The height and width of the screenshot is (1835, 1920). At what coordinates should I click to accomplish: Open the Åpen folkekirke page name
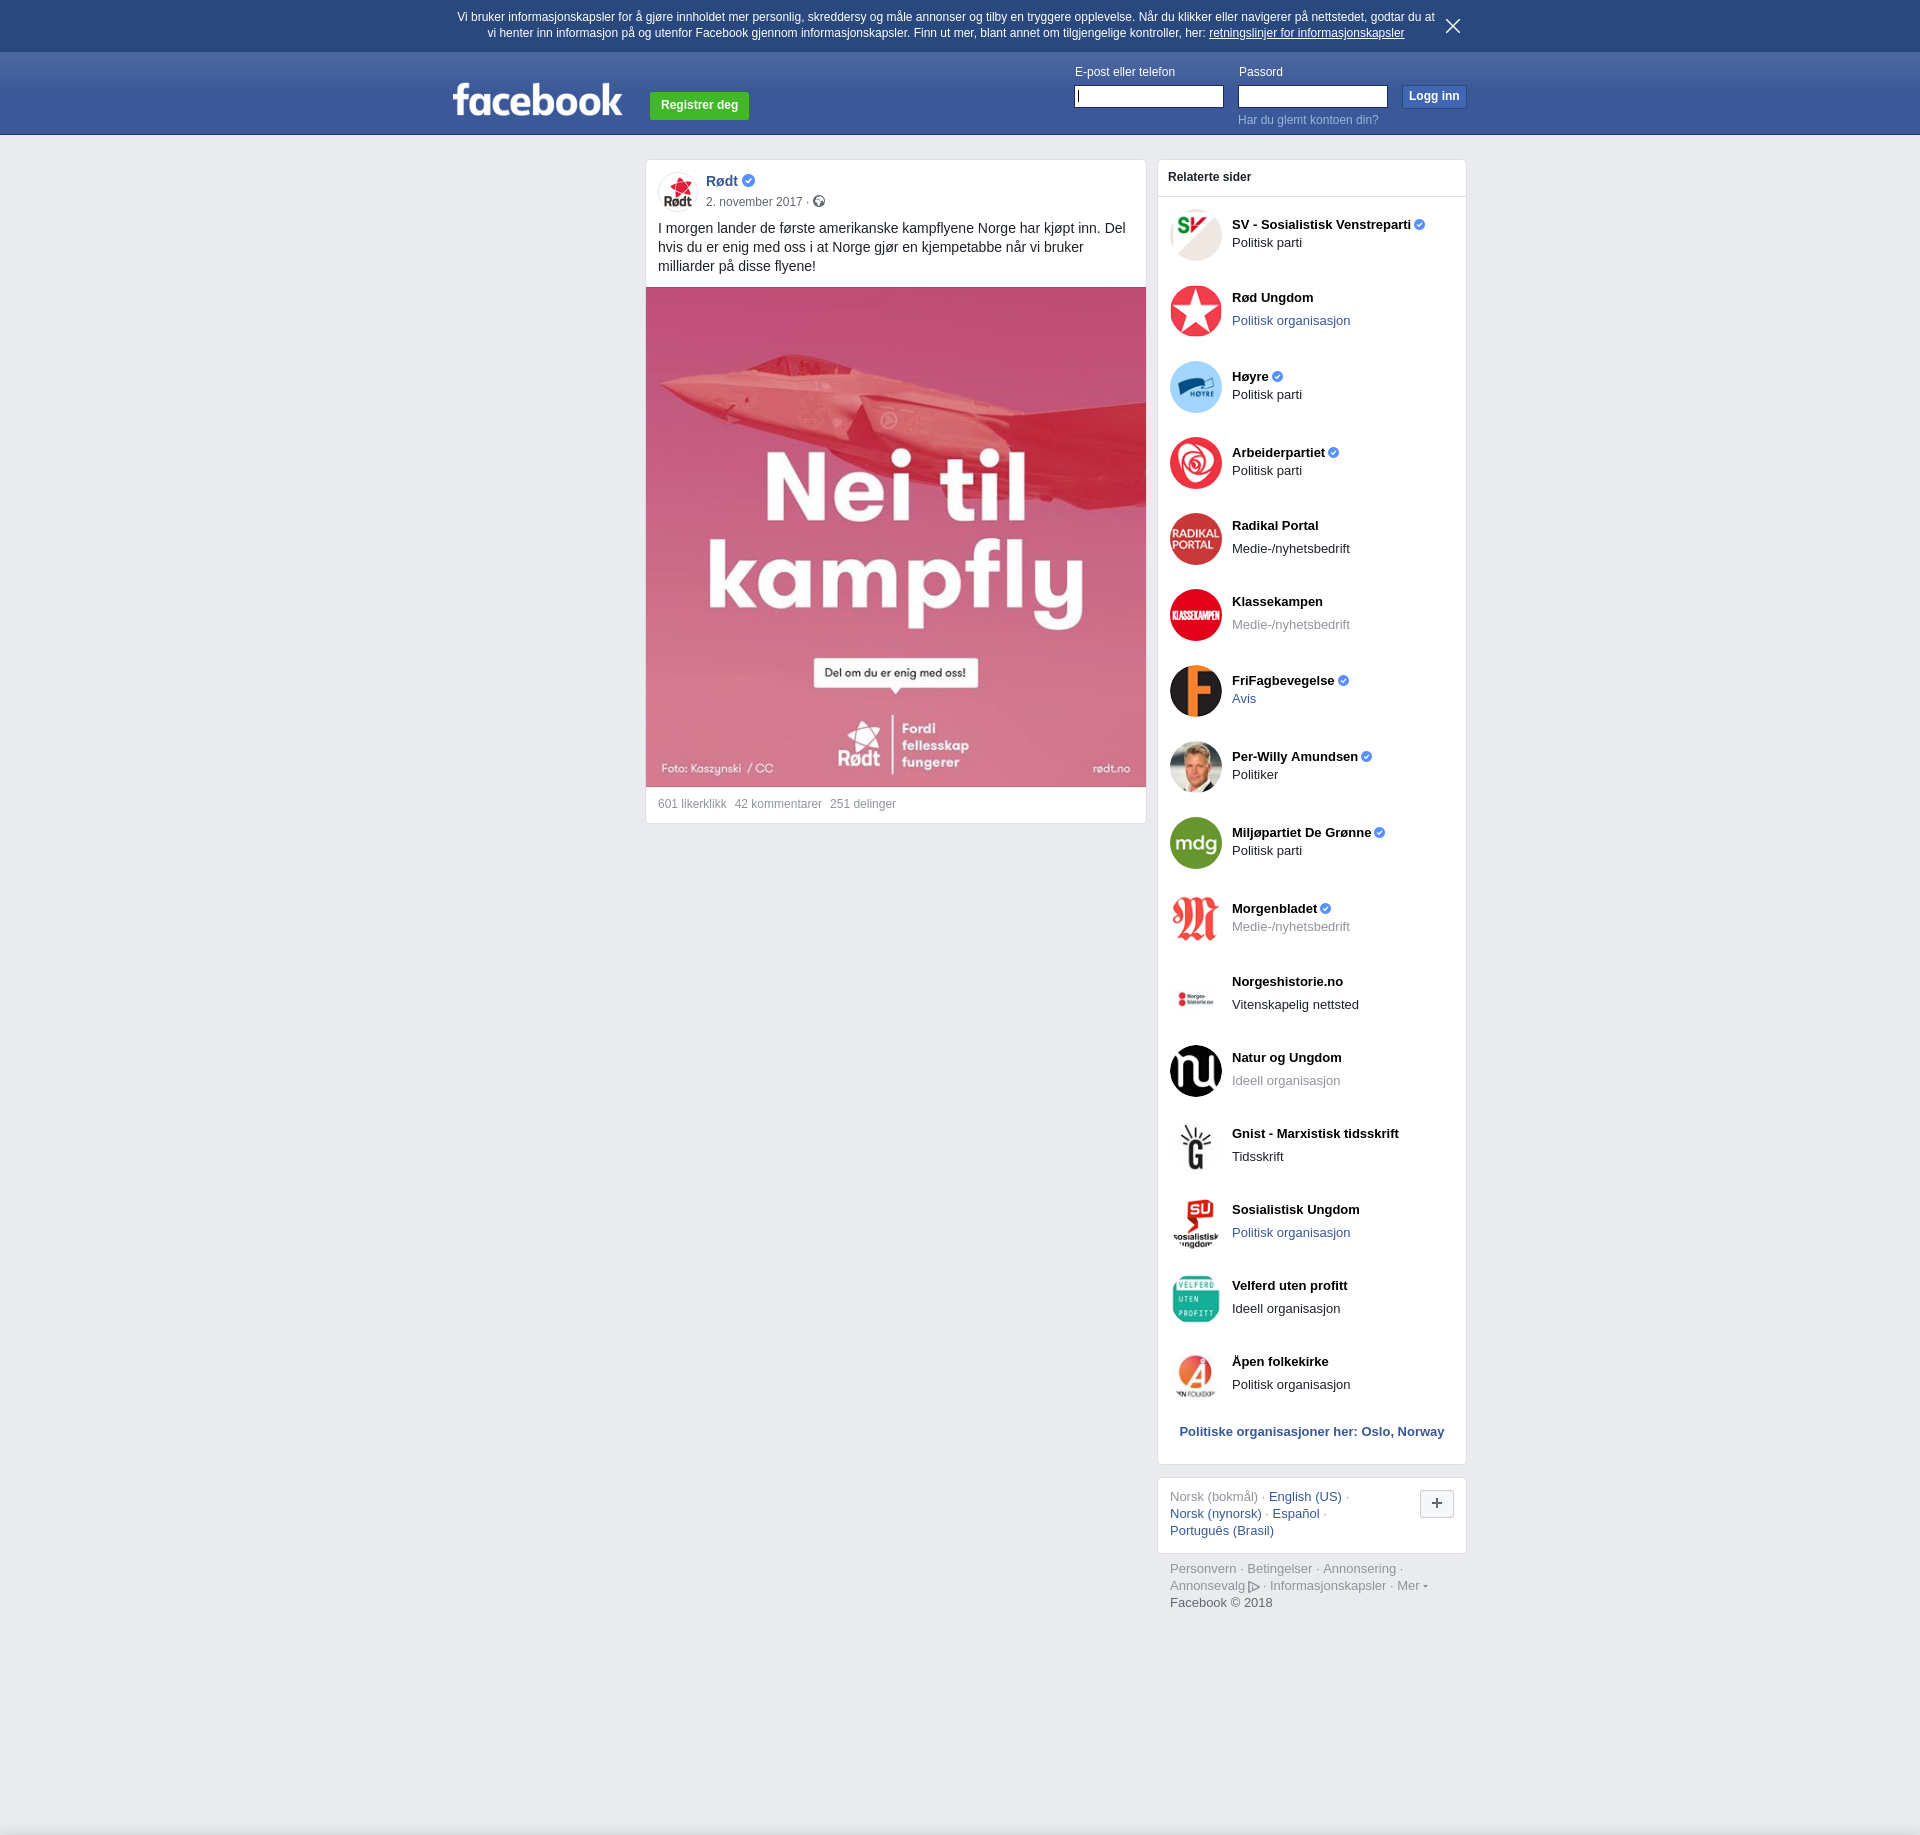pyautogui.click(x=1280, y=1362)
